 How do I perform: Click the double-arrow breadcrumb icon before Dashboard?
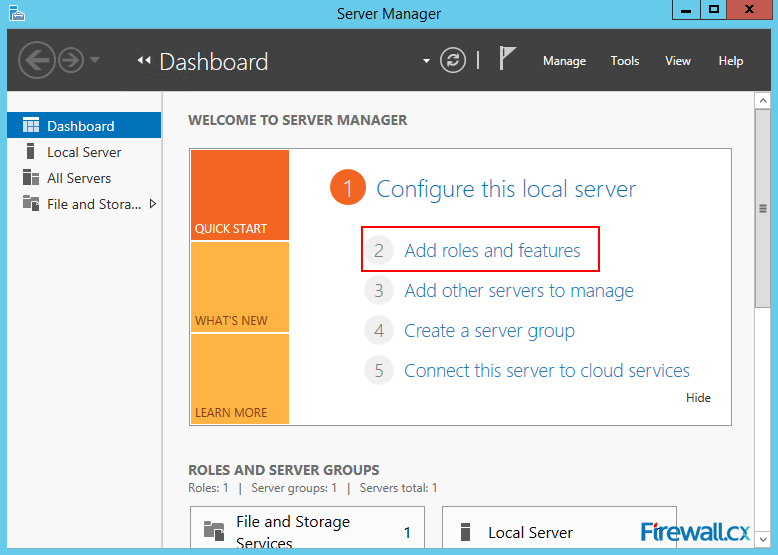144,61
